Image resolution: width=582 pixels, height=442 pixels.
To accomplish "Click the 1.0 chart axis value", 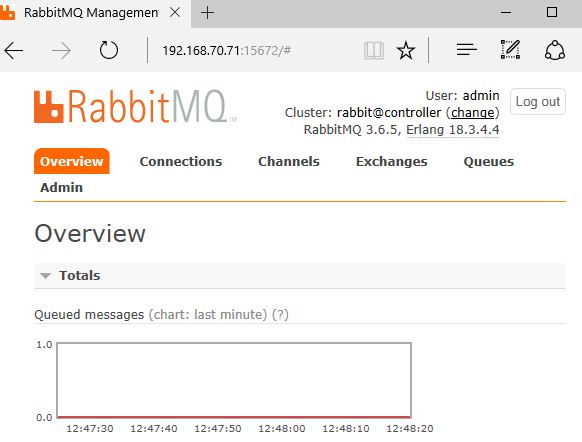I will (44, 345).
